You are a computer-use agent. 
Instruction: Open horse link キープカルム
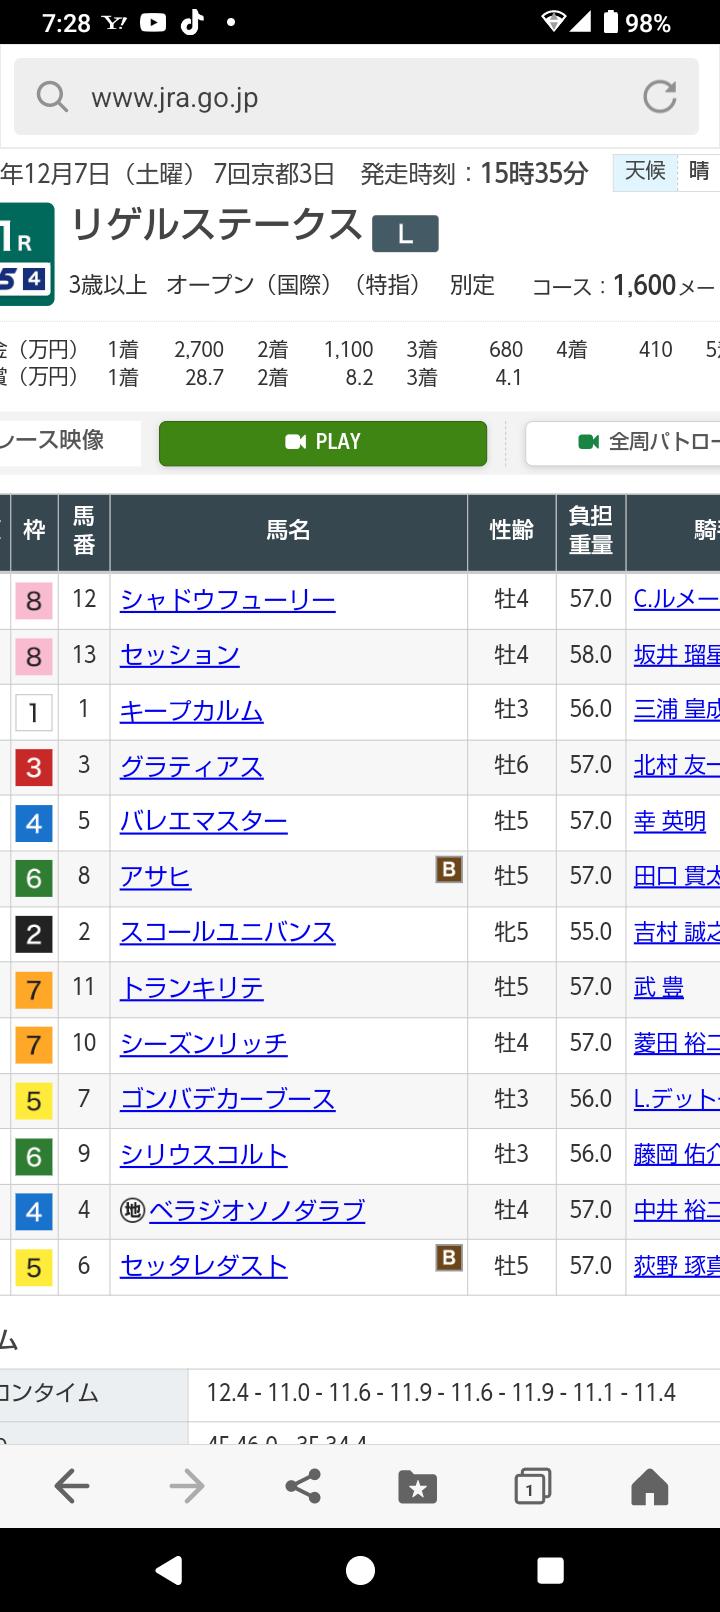coord(191,711)
